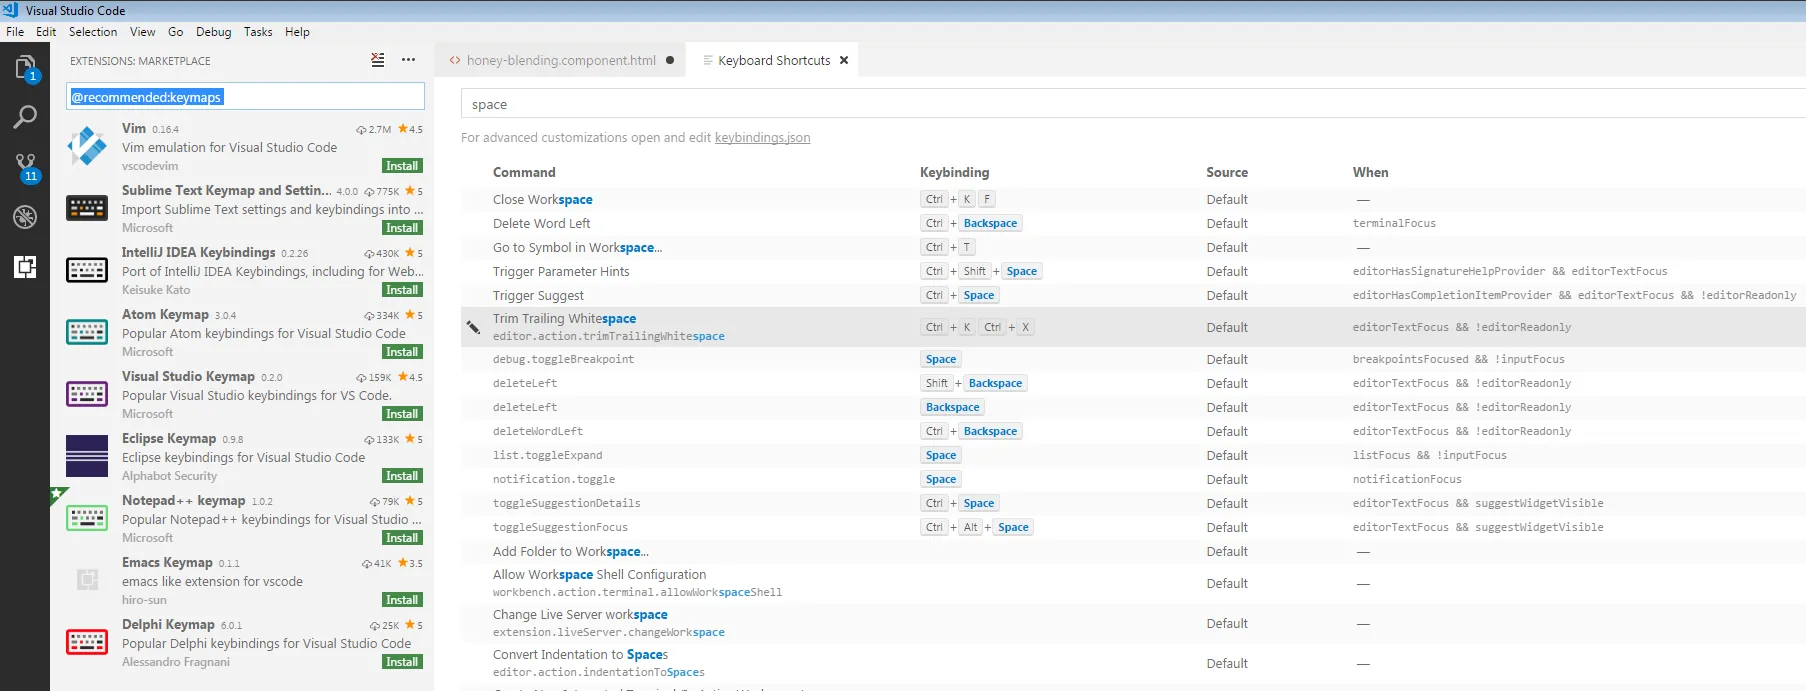Screen dimensions: 1806x691
Task: Install the Eclipse Keymap extension
Action: pos(402,476)
